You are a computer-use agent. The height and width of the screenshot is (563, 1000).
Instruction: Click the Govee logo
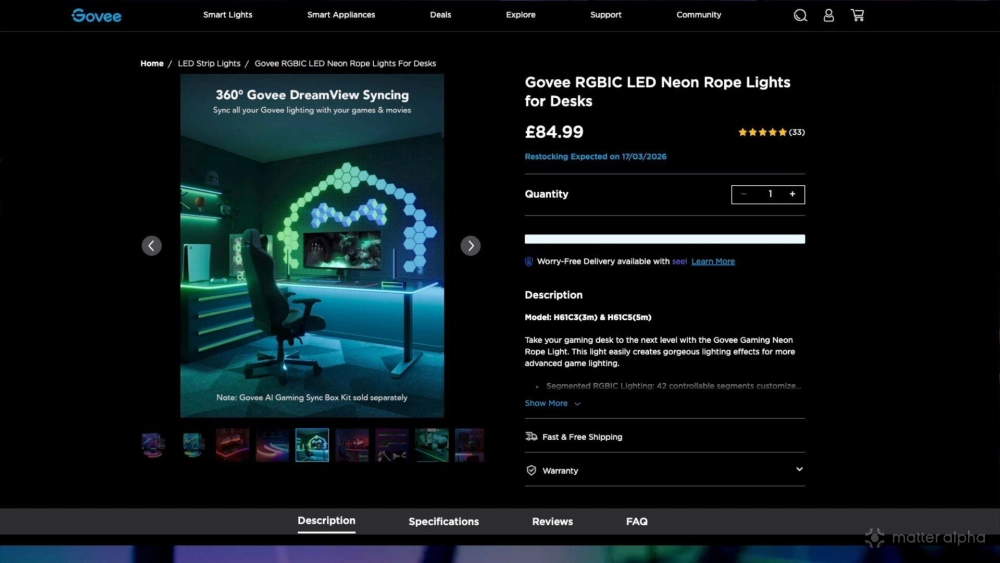[96, 15]
